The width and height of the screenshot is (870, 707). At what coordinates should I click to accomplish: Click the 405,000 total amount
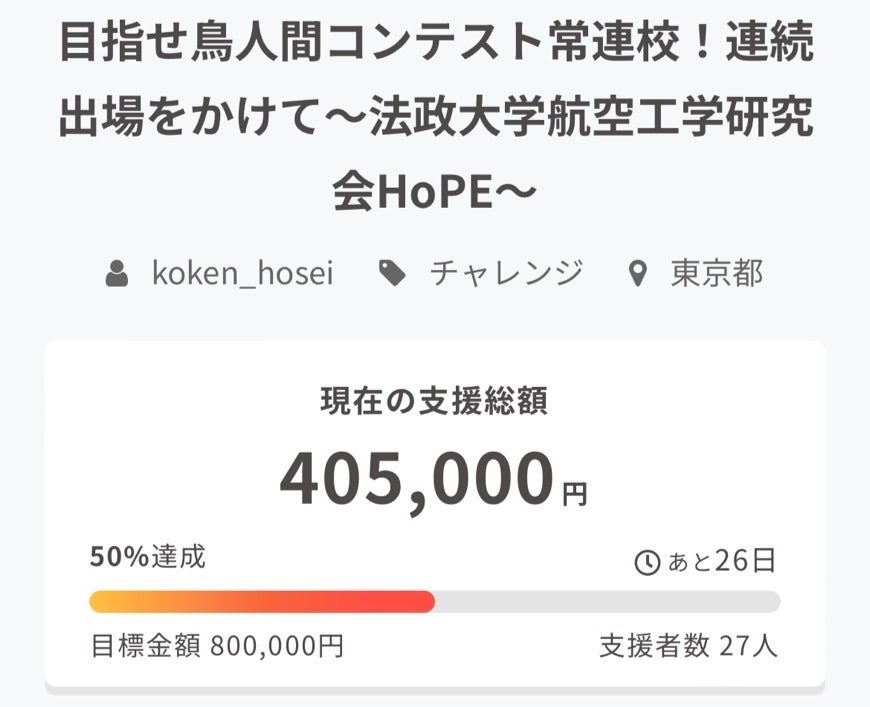[x=416, y=479]
